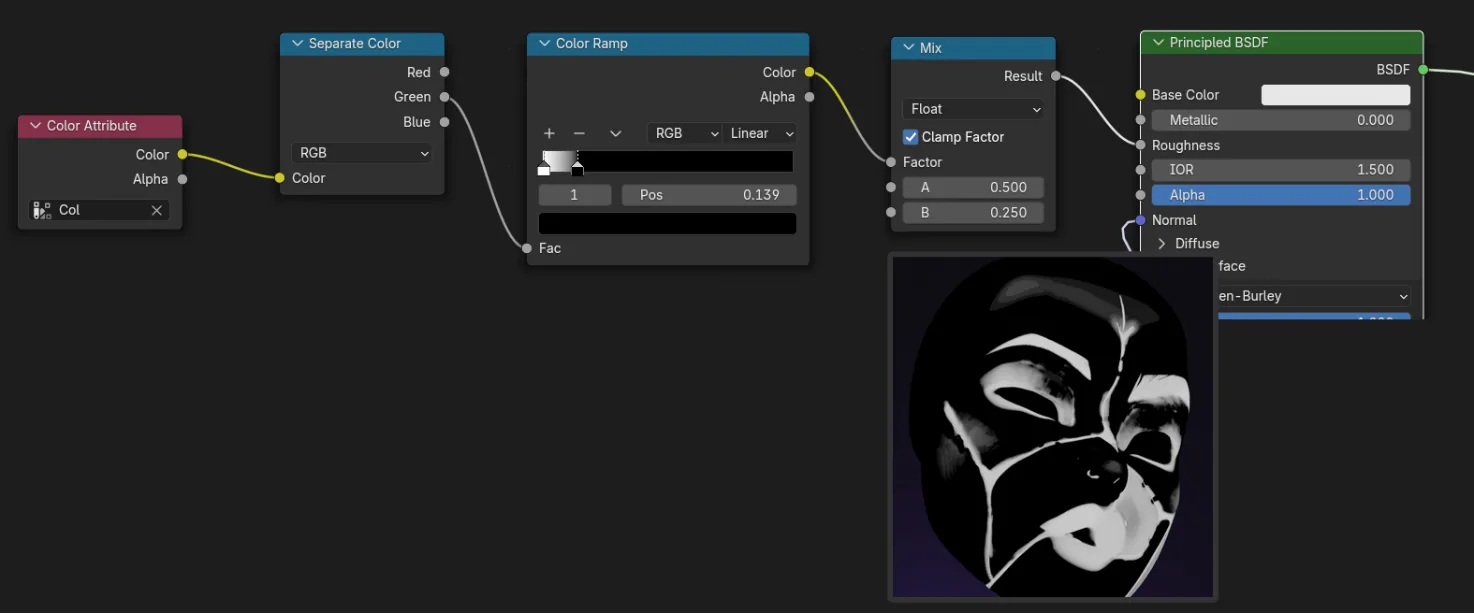Open the RGB mode dropdown in Separate Color

362,153
